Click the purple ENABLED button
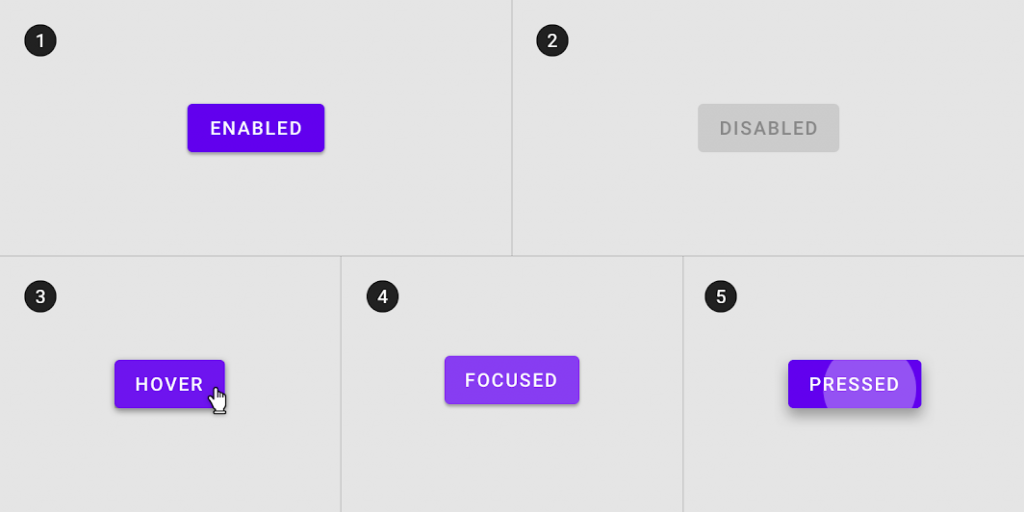The width and height of the screenshot is (1024, 512). coord(256,128)
